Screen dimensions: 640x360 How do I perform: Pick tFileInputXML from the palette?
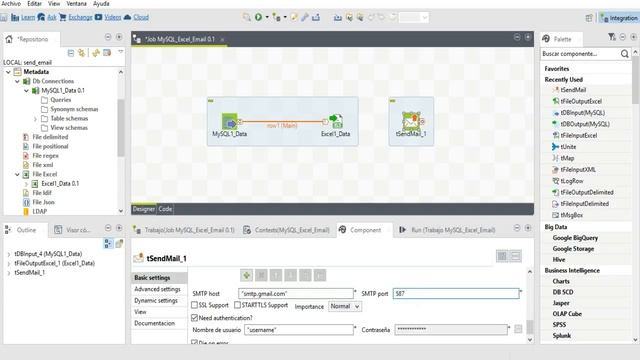click(578, 170)
